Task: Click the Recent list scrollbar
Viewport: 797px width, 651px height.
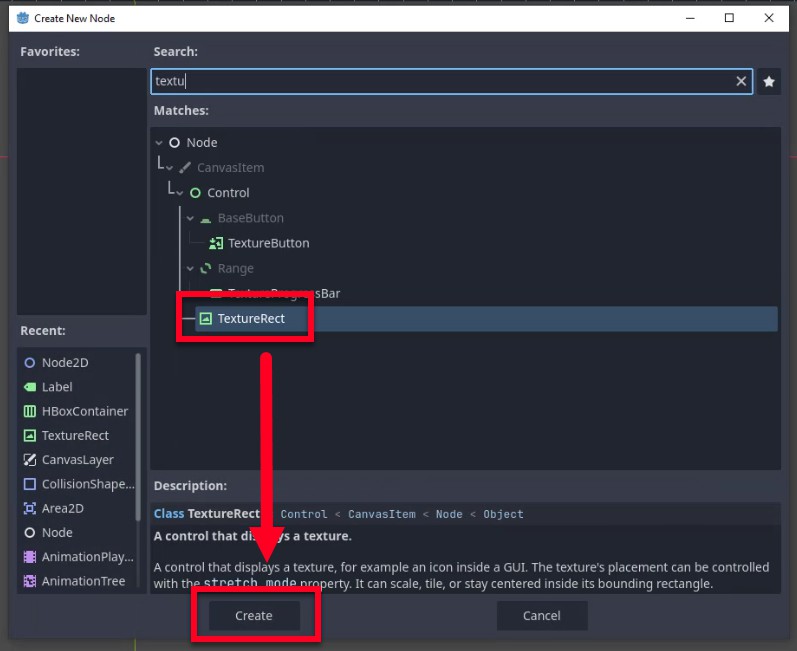Action: [138, 437]
